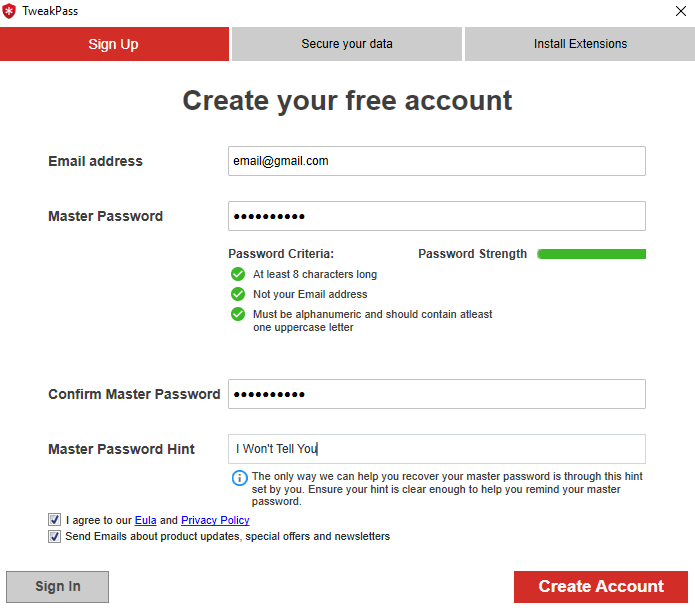Disable product update emails checkbox
Viewport: 695px width, 610px height.
point(54,537)
